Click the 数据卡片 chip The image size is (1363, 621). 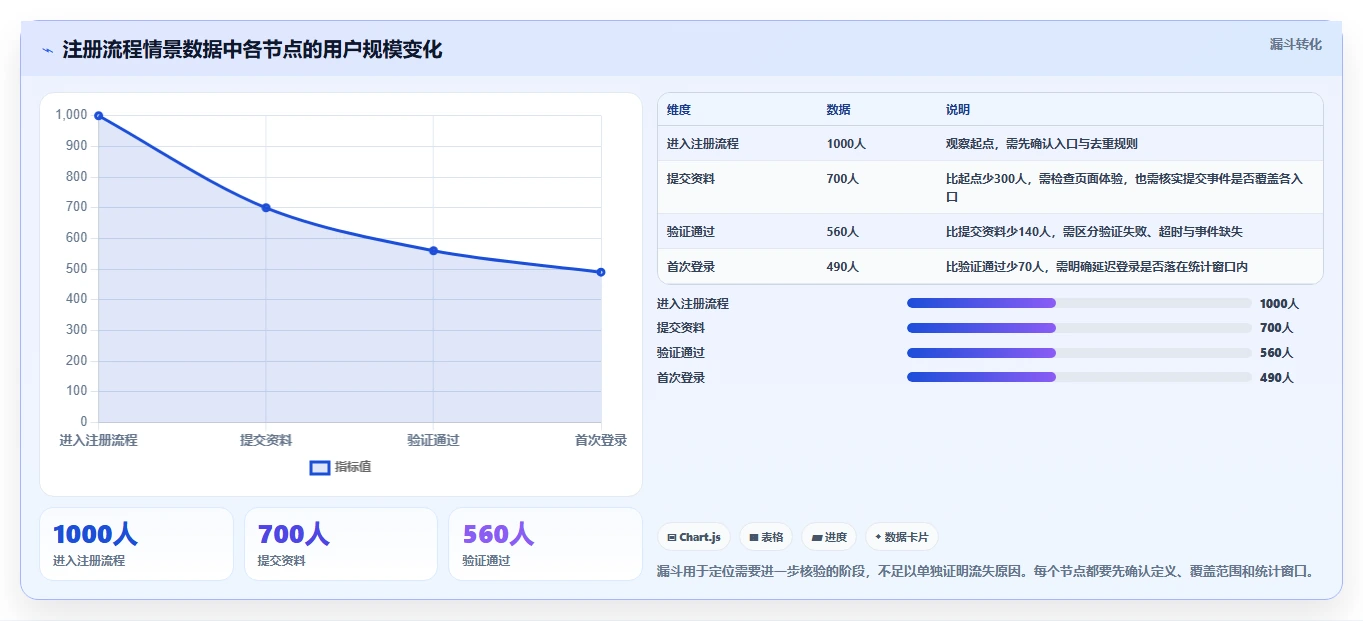(902, 537)
